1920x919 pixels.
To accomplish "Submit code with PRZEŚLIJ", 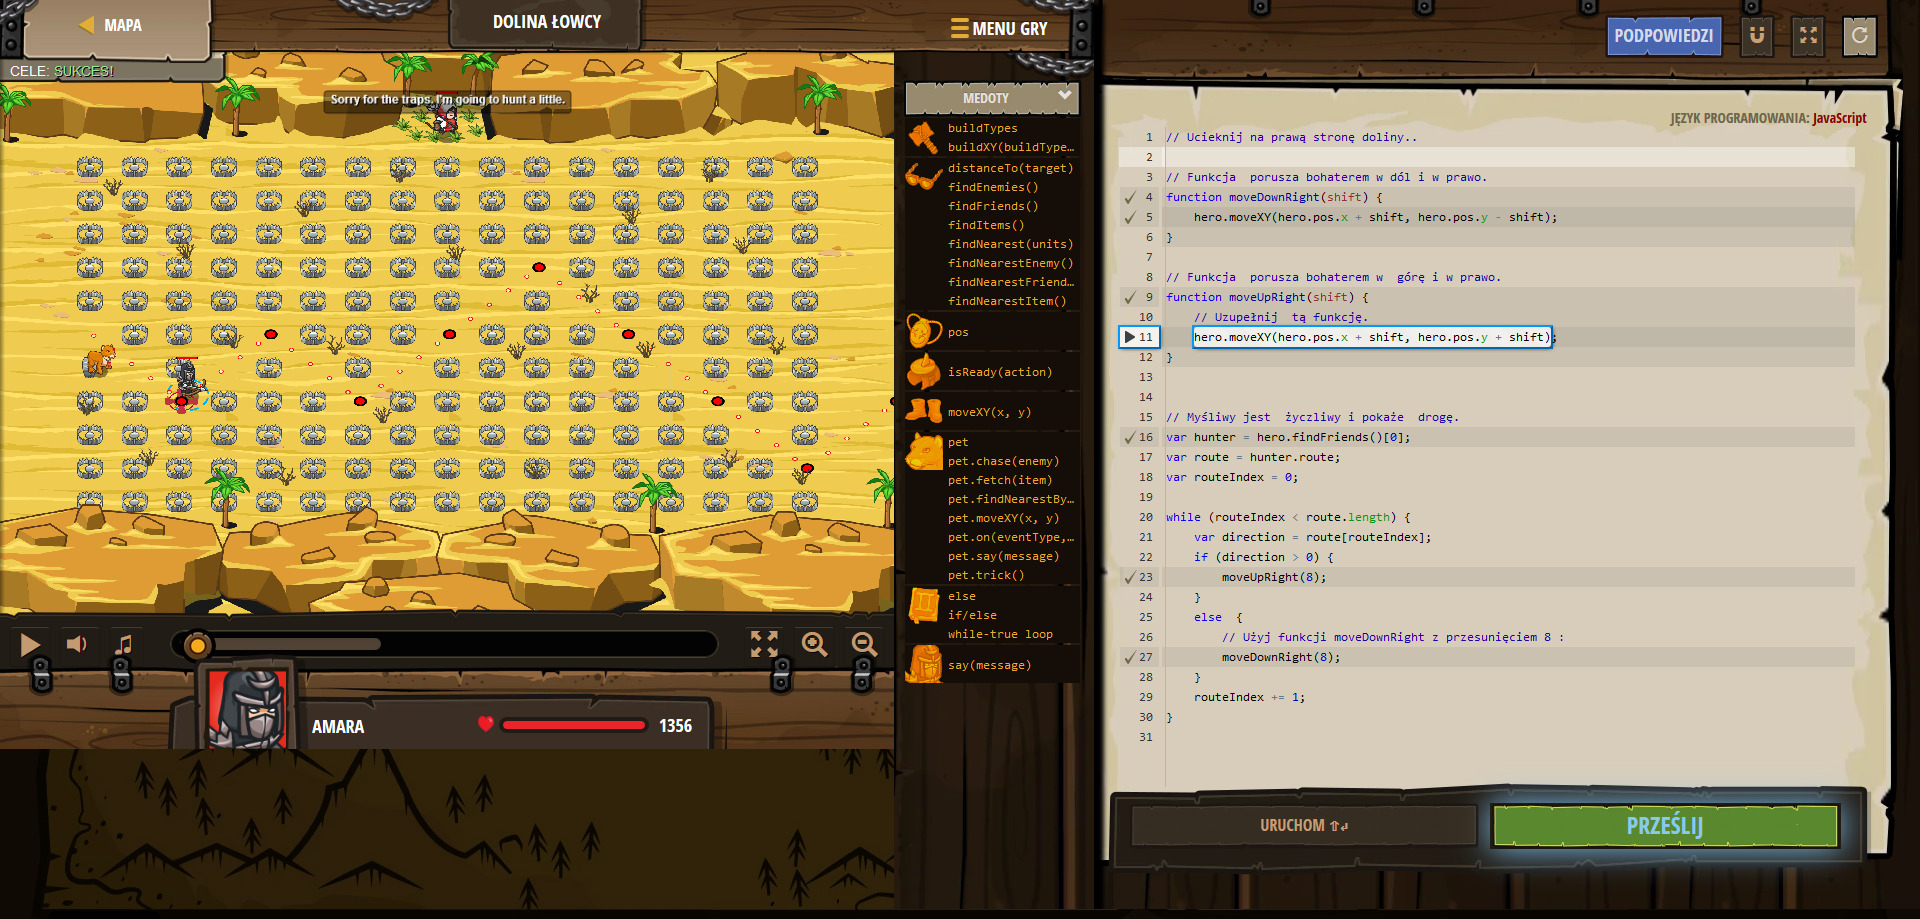I will click(x=1665, y=826).
